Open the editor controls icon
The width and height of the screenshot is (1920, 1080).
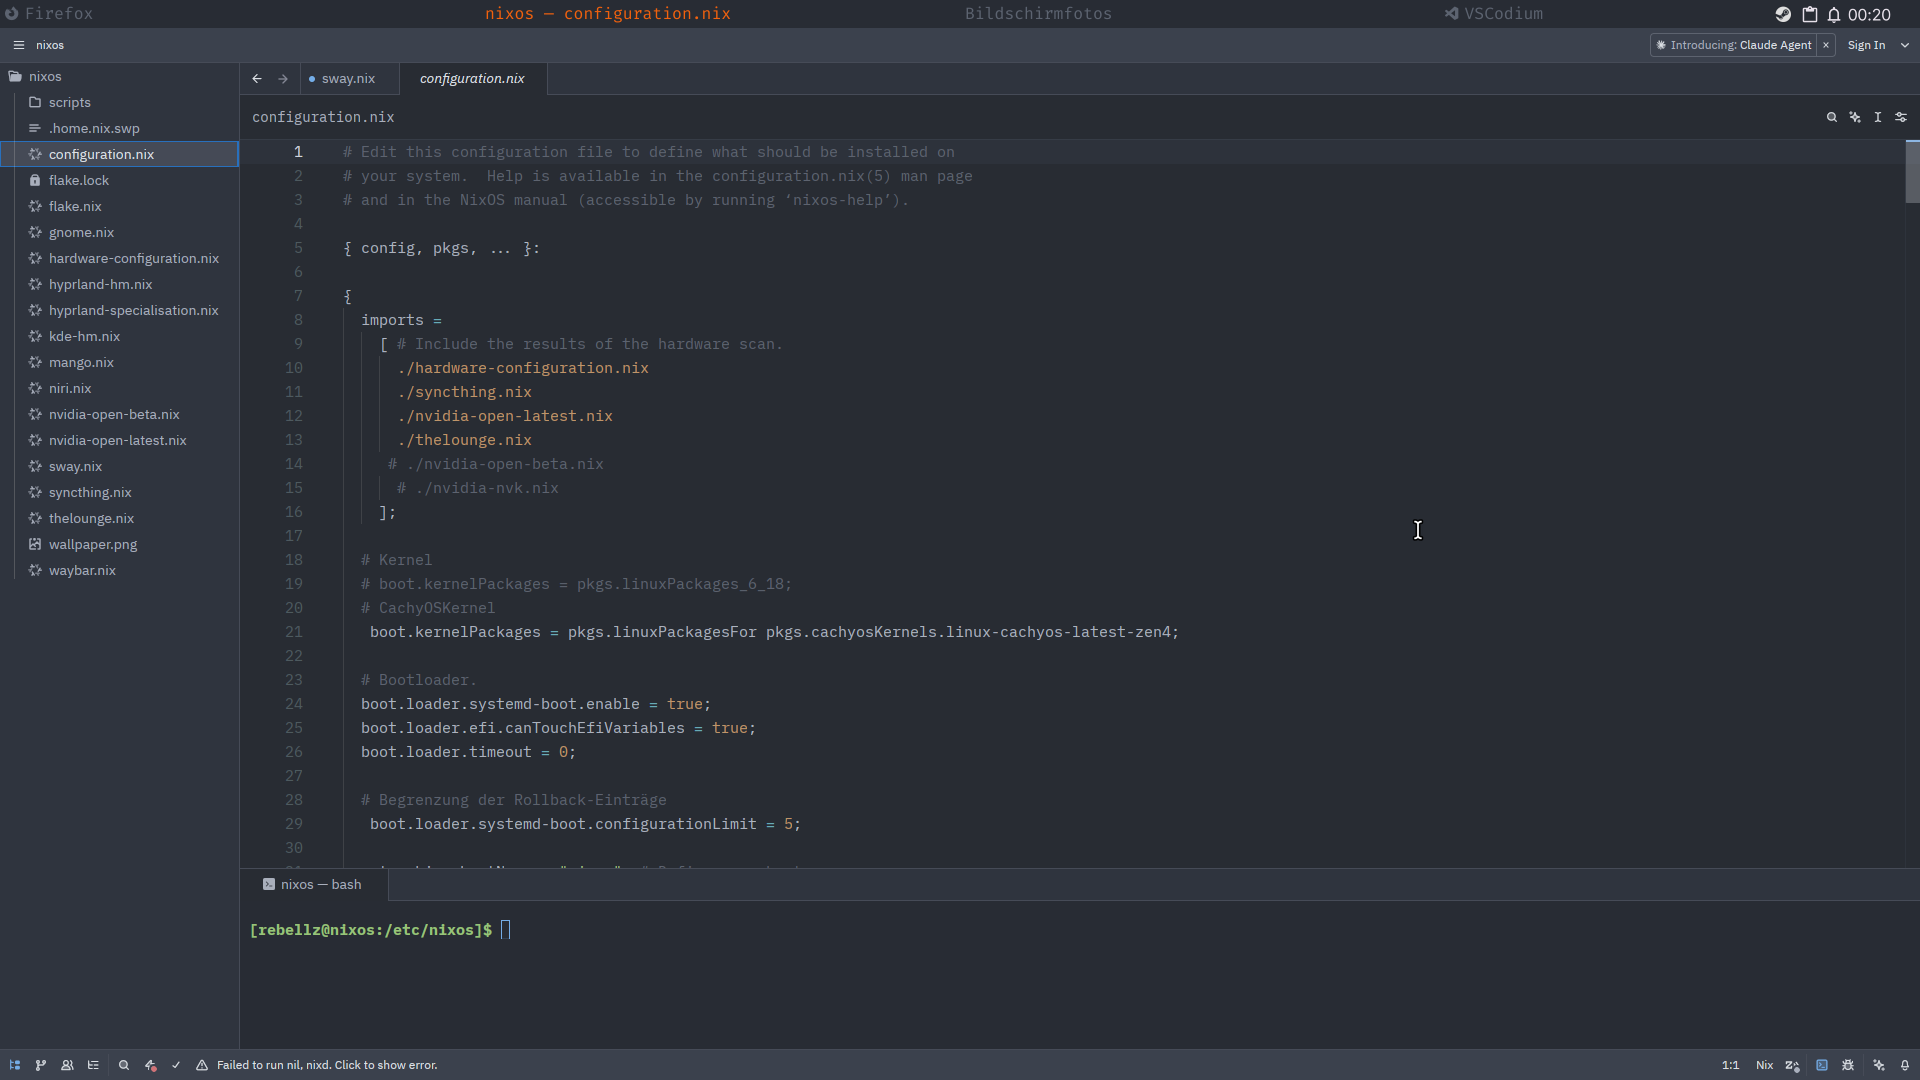click(1901, 117)
